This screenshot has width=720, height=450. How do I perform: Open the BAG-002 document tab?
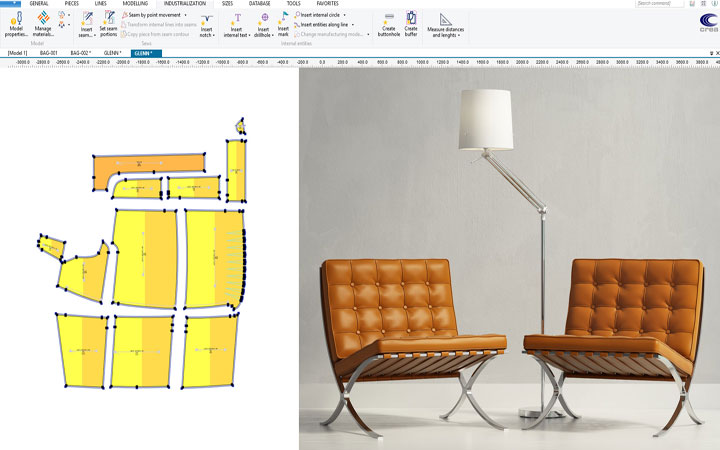click(81, 52)
